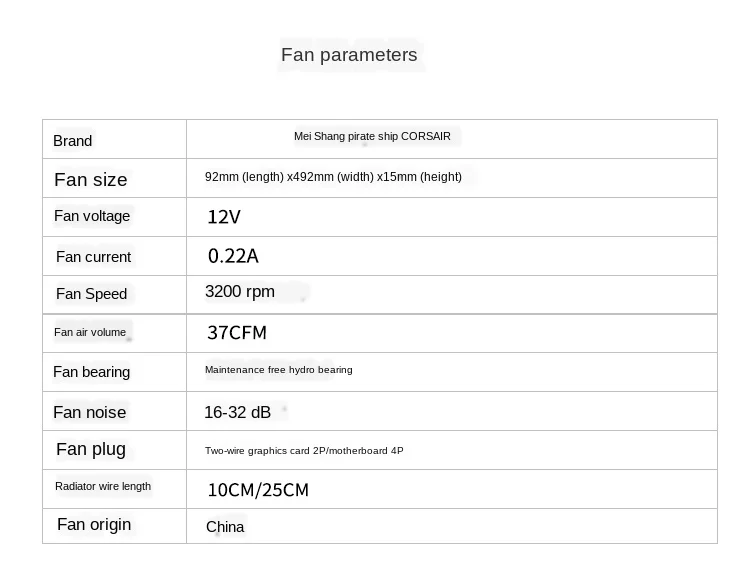Click the 10CM/25CM value
Screen dimensions: 750x581
pos(258,490)
